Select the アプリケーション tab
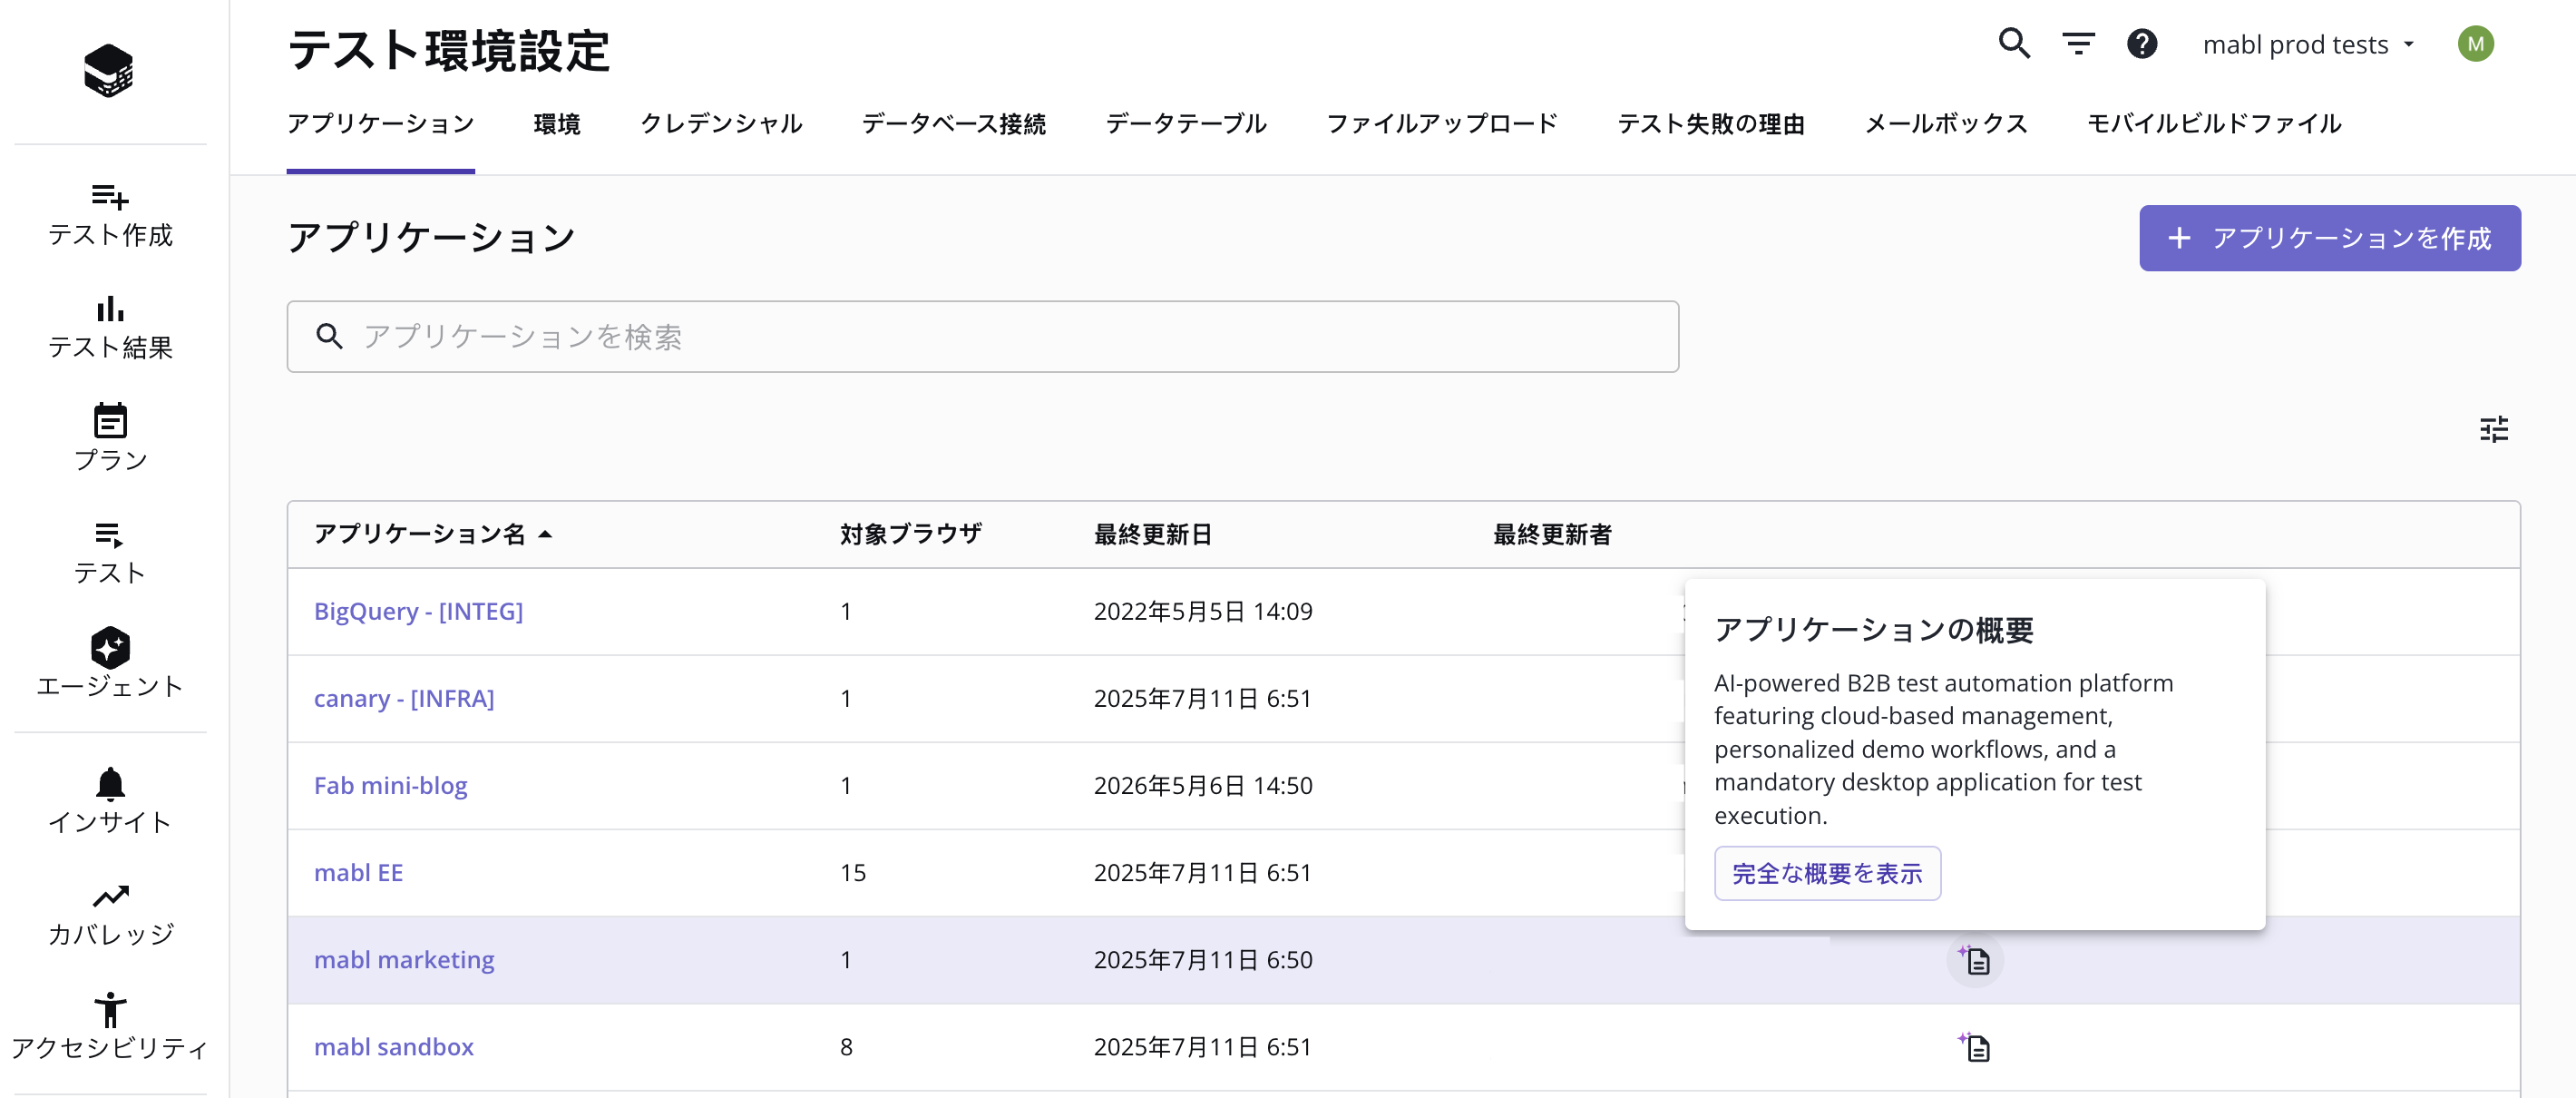Image resolution: width=2576 pixels, height=1098 pixels. point(381,123)
